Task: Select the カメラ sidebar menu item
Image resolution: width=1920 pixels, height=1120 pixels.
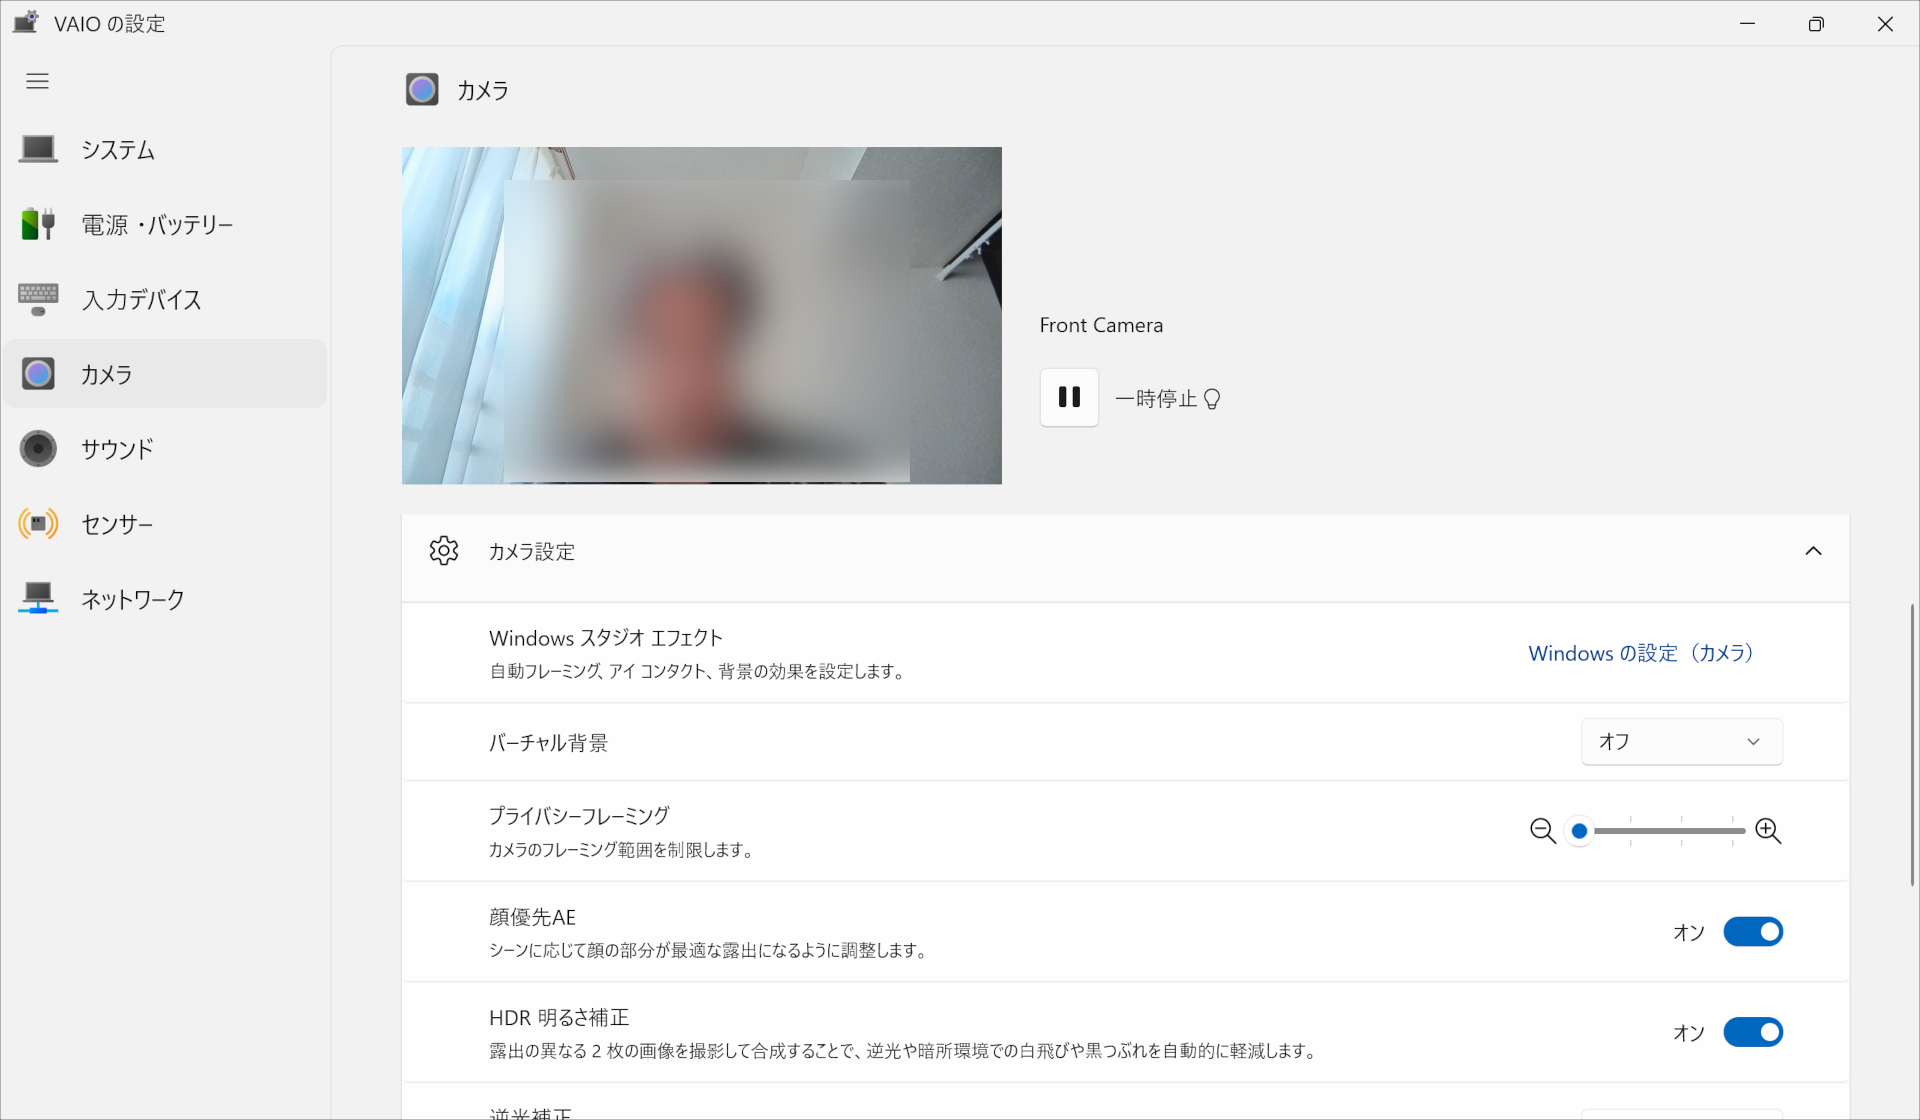Action: (x=165, y=374)
